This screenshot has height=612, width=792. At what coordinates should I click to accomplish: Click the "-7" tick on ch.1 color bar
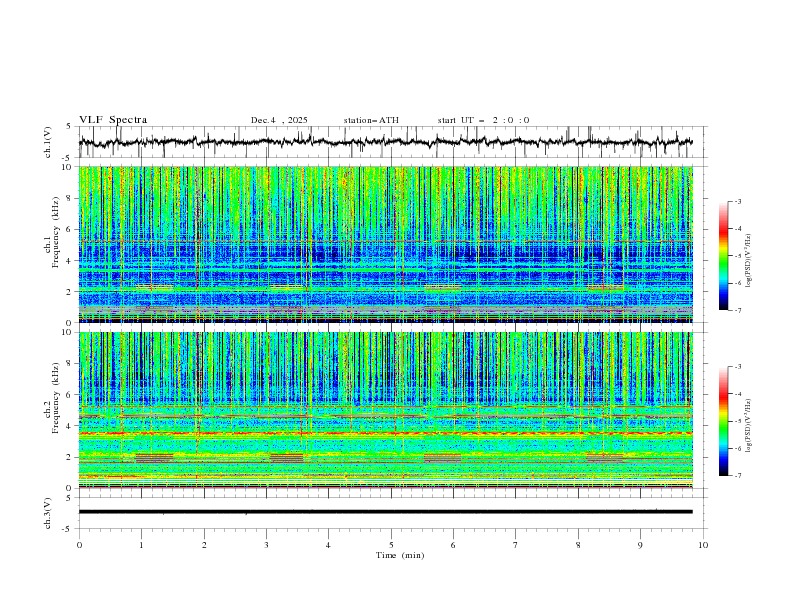tap(737, 310)
